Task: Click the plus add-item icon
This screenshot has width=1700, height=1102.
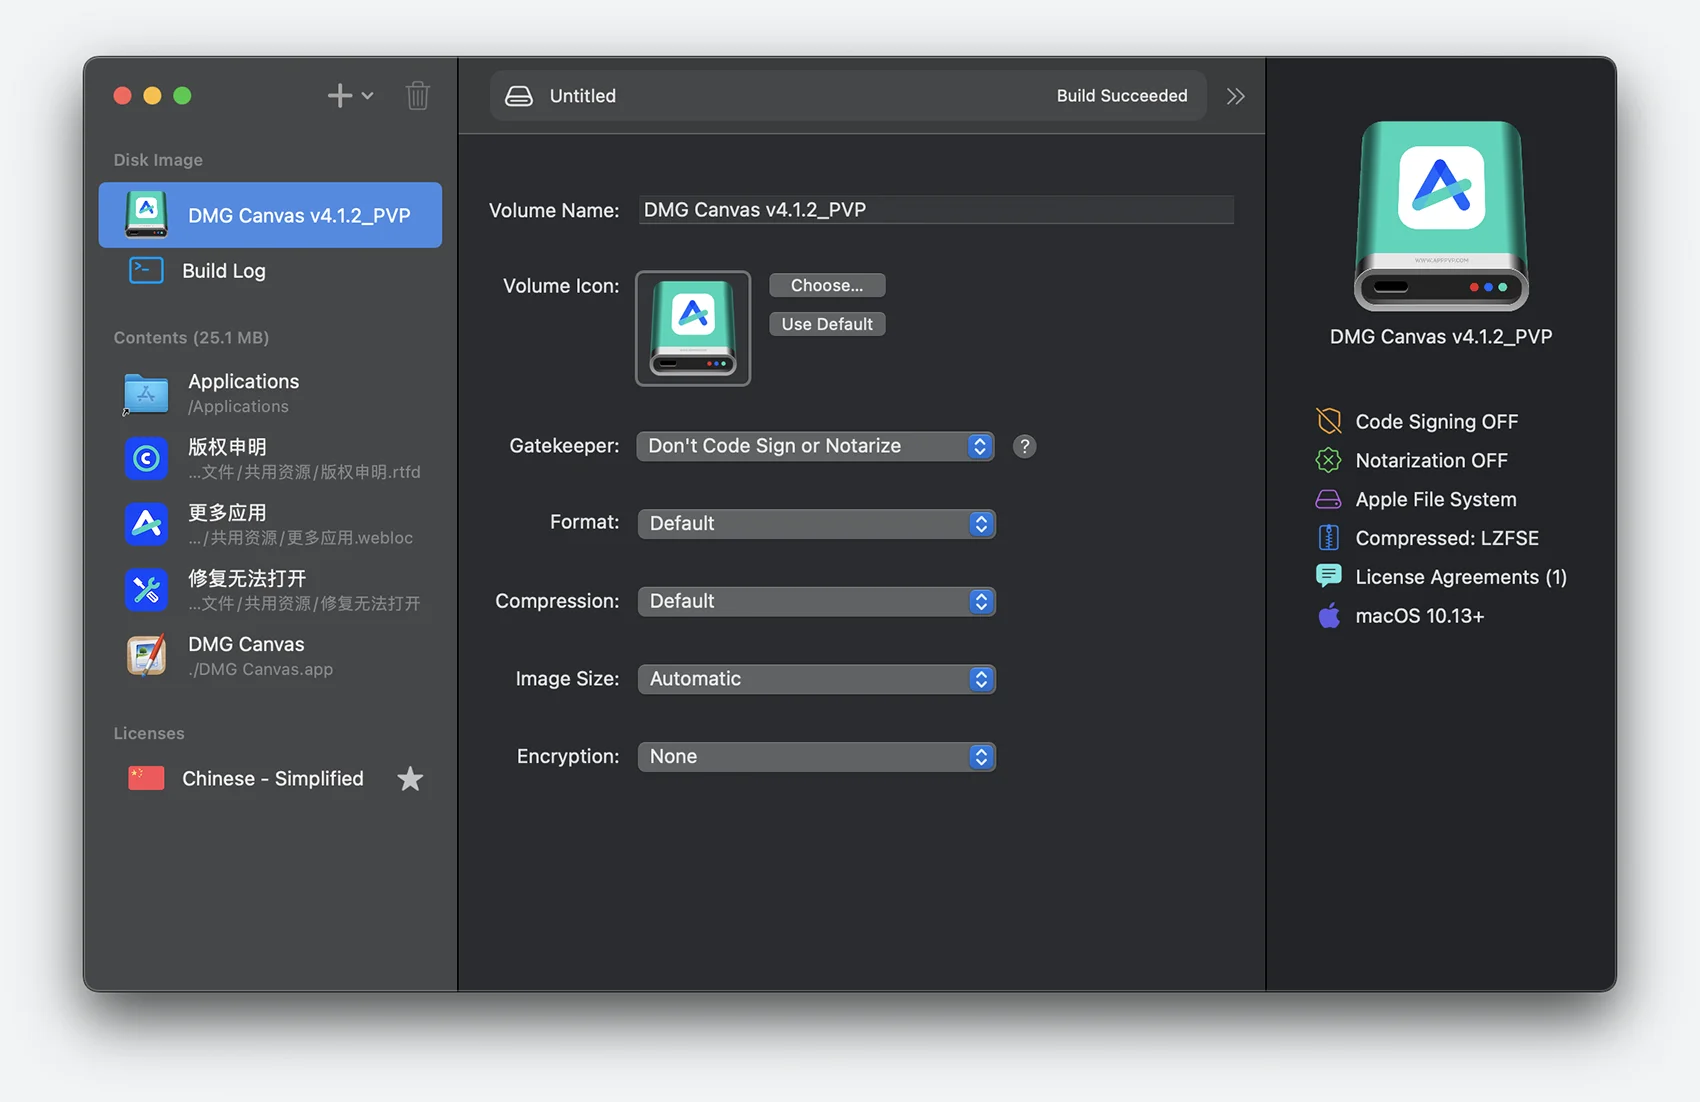Action: [x=340, y=95]
